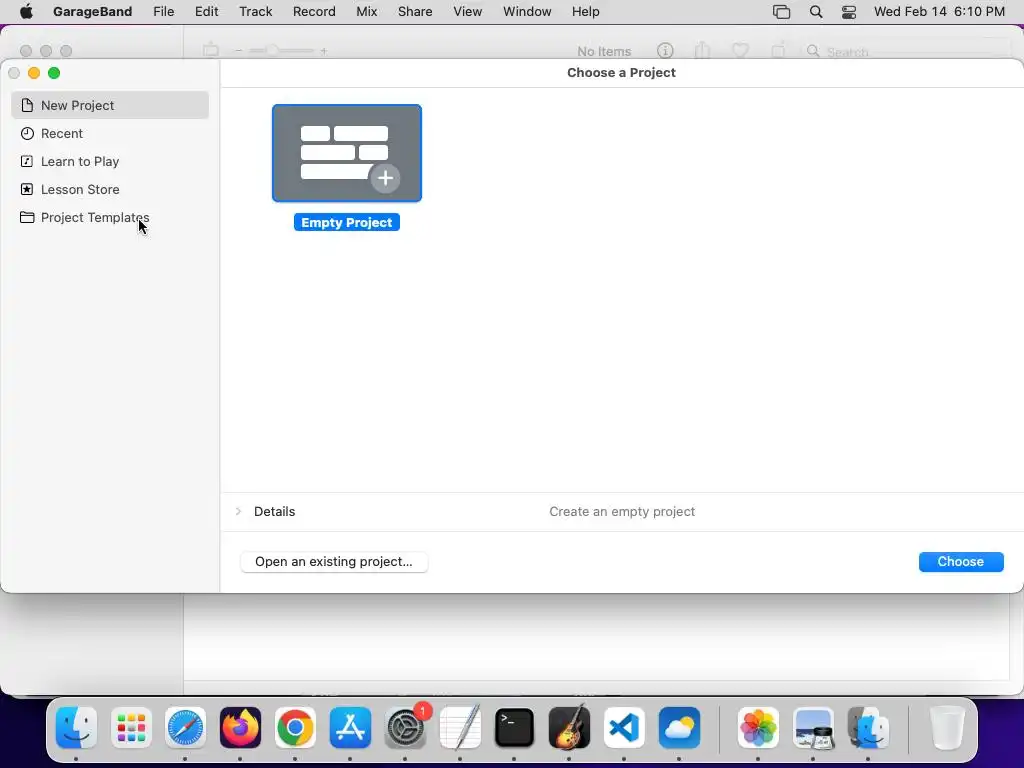
Task: Expand the Details disclosure chevron
Action: [238, 511]
